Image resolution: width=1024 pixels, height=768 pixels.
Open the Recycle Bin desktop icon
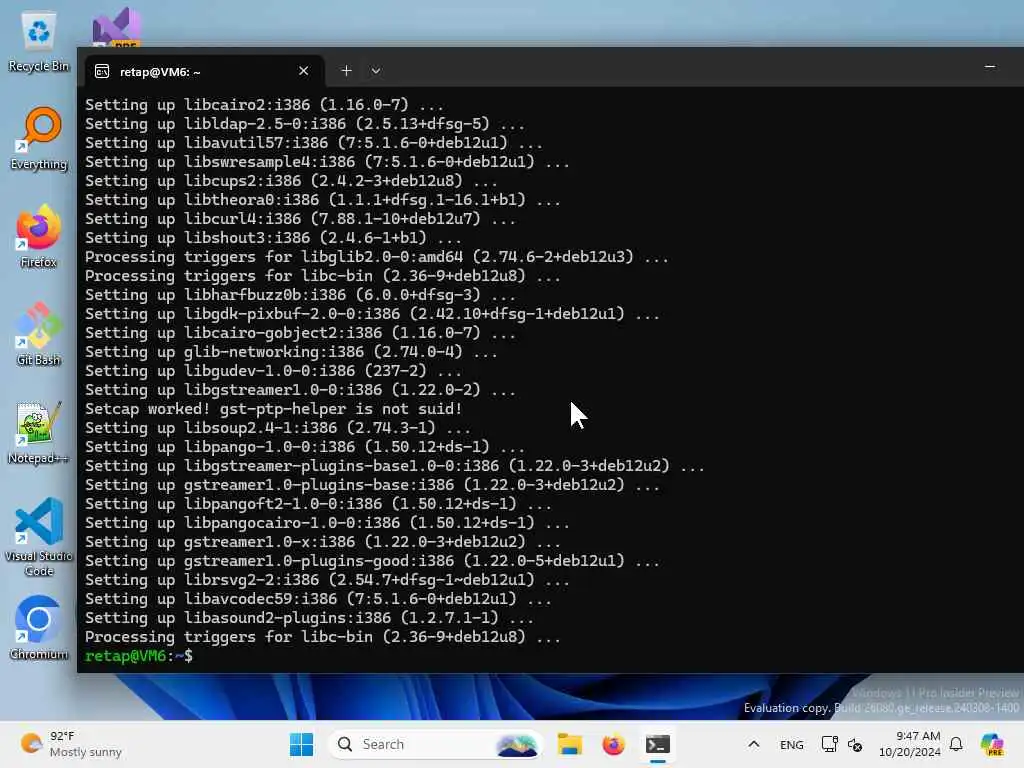coord(39,42)
